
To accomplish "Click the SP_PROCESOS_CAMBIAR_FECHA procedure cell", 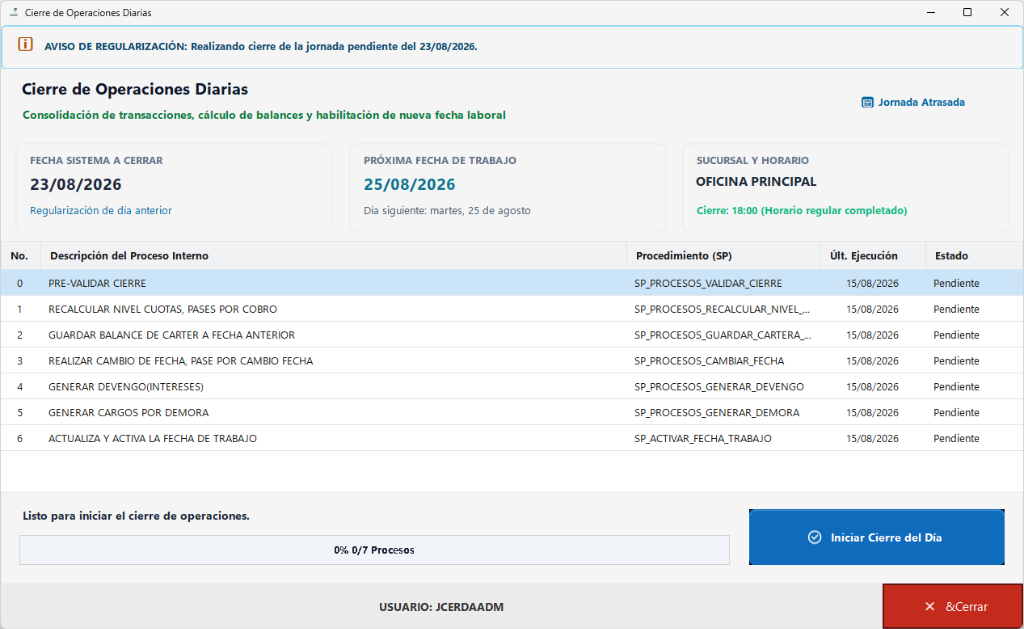I will click(709, 361).
